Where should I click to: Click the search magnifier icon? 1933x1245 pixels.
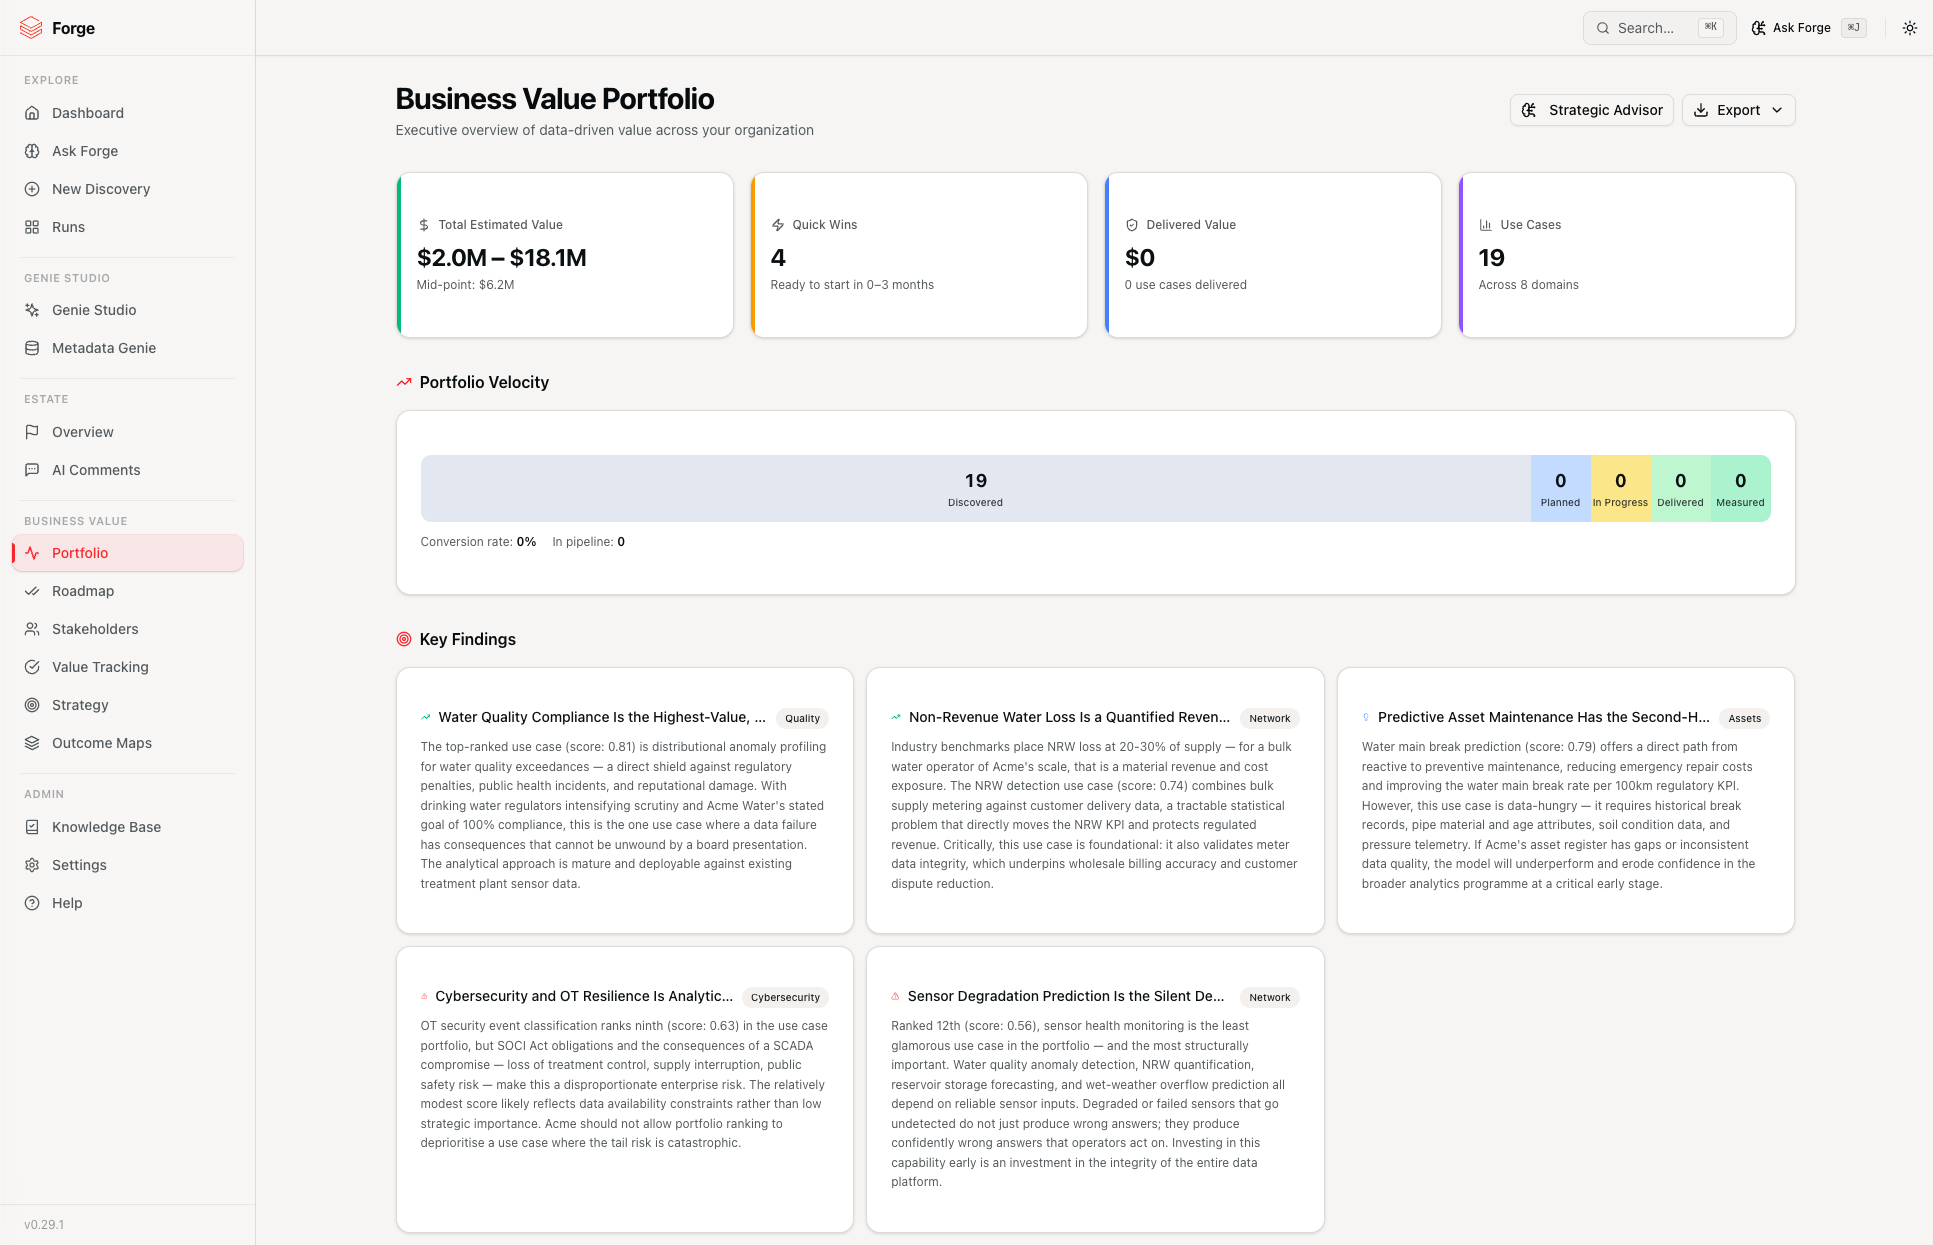coord(1602,28)
